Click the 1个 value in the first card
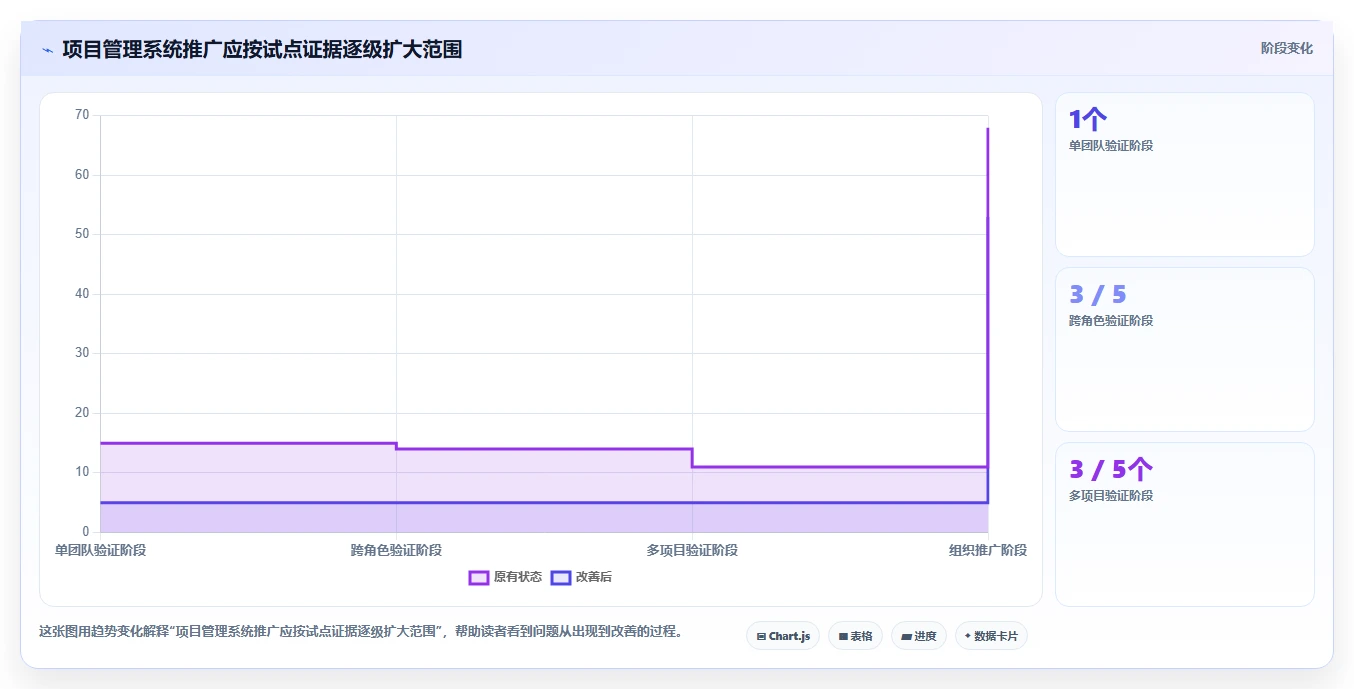Screen dimensions: 1354x689 1088,120
